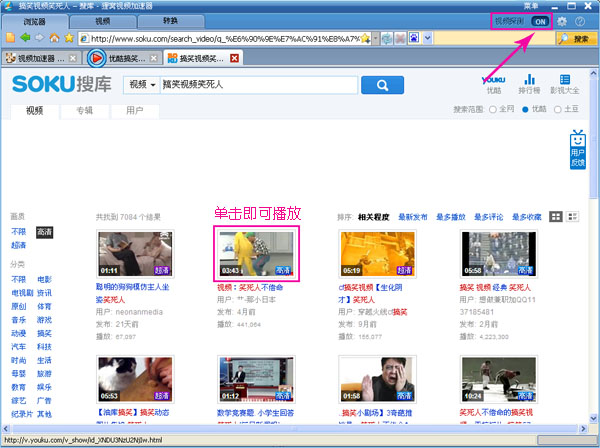Filter by 搞笑 category
Image resolution: width=600 pixels, height=448 pixels.
pyautogui.click(x=44, y=334)
